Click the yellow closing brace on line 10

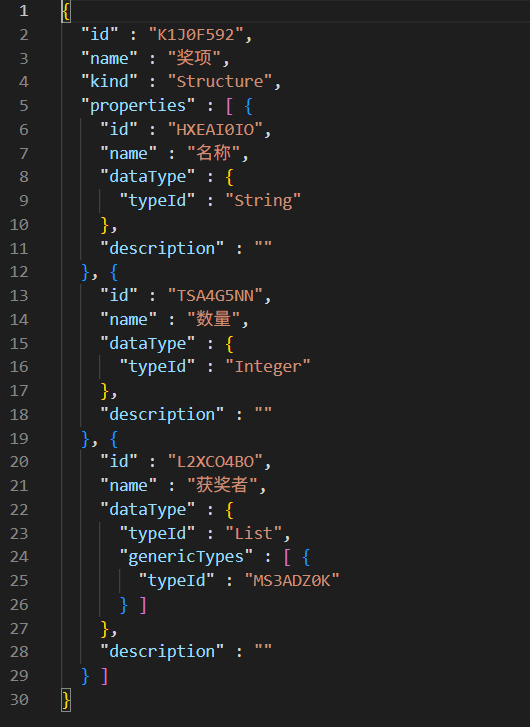(x=105, y=225)
